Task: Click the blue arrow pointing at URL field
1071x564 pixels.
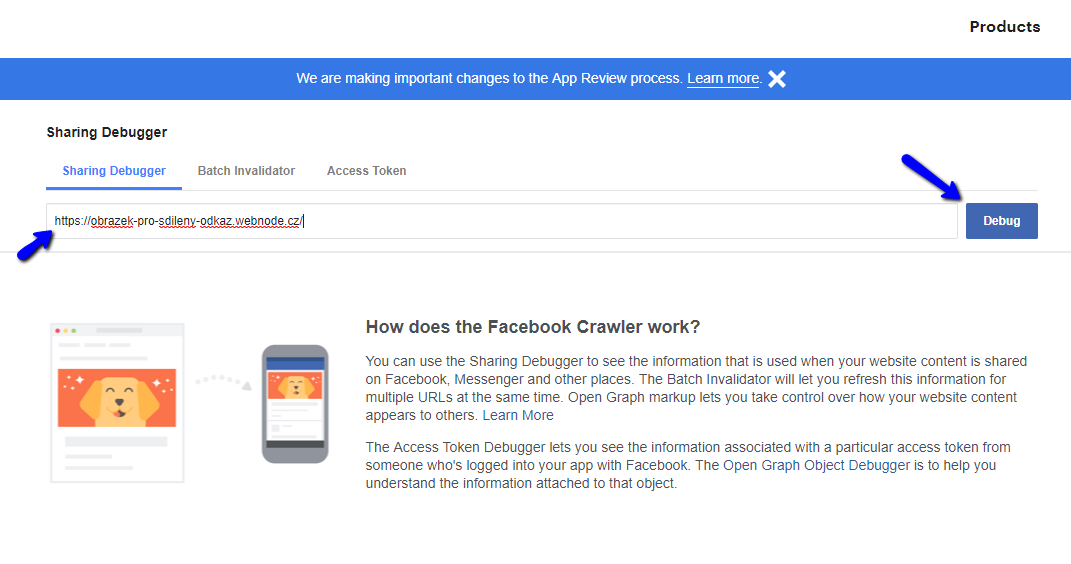Action: click(34, 246)
